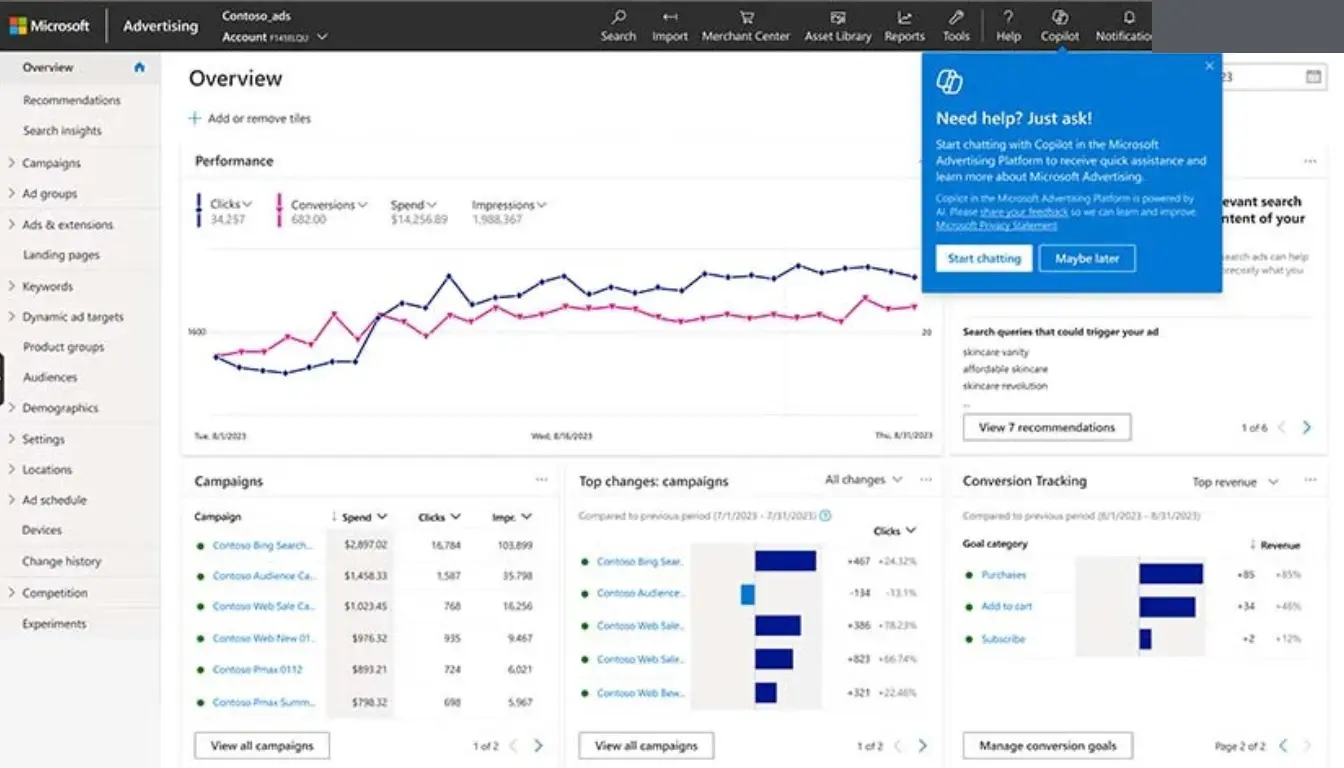Screen dimensions: 1344x768
Task: Click the Start chatting button
Action: (983, 258)
